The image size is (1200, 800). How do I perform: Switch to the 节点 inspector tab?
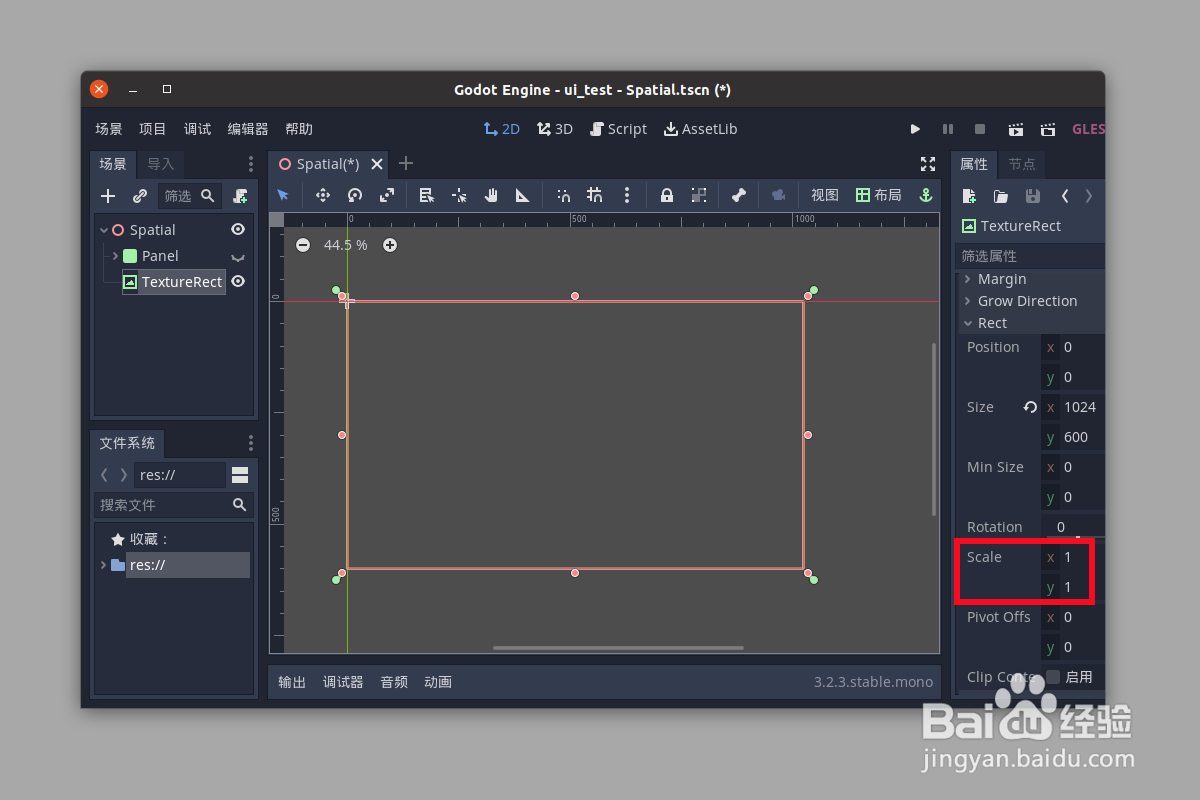[x=1021, y=164]
